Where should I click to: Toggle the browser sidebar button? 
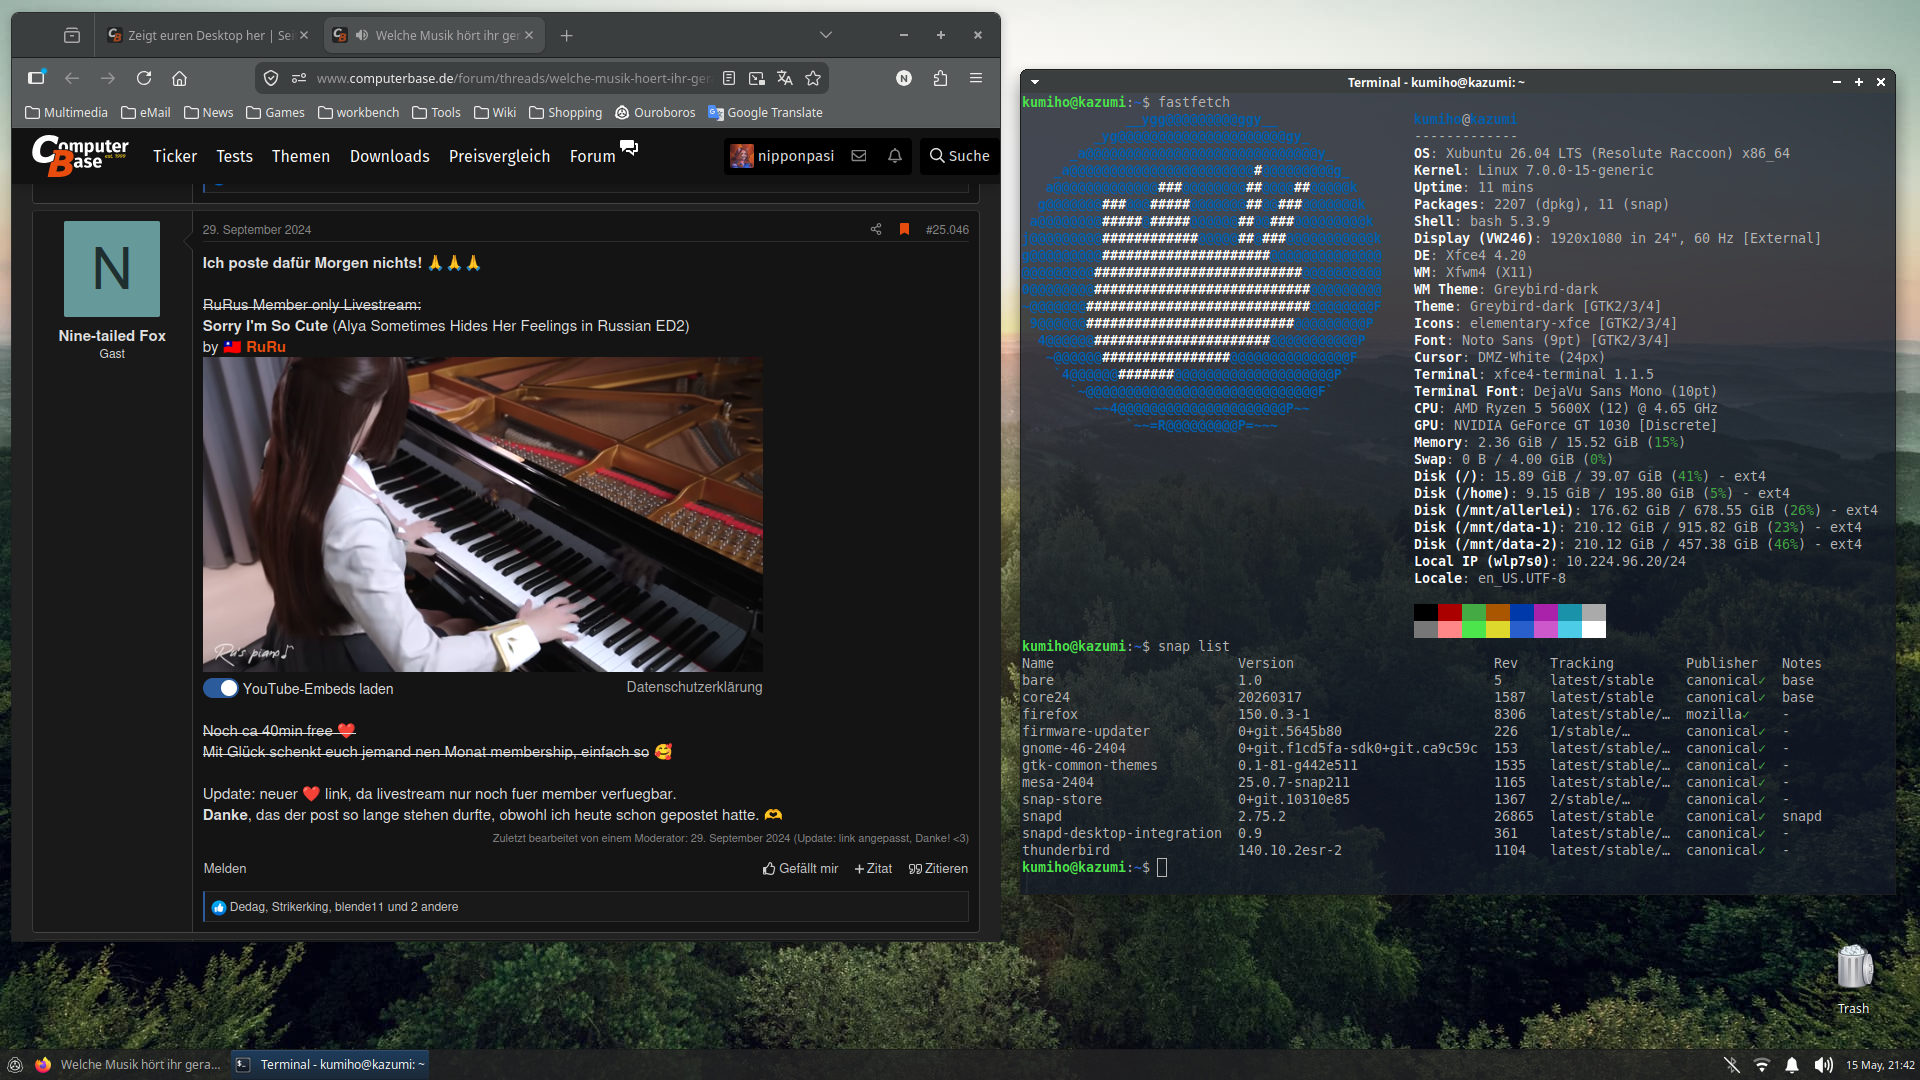coord(36,78)
